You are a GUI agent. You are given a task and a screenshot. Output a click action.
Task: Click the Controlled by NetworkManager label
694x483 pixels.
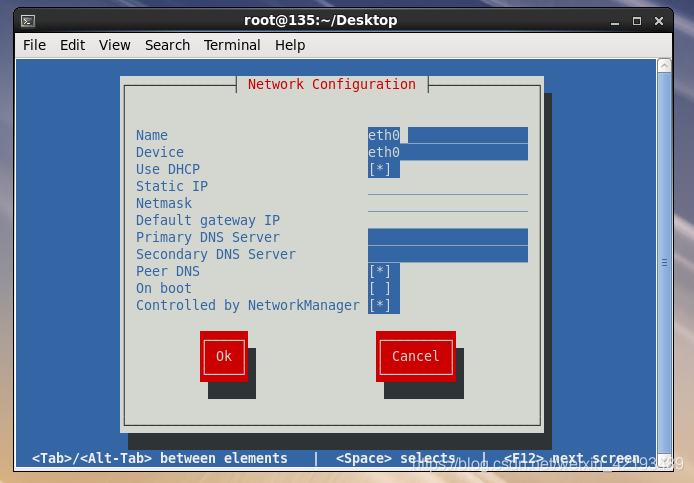click(x=248, y=305)
